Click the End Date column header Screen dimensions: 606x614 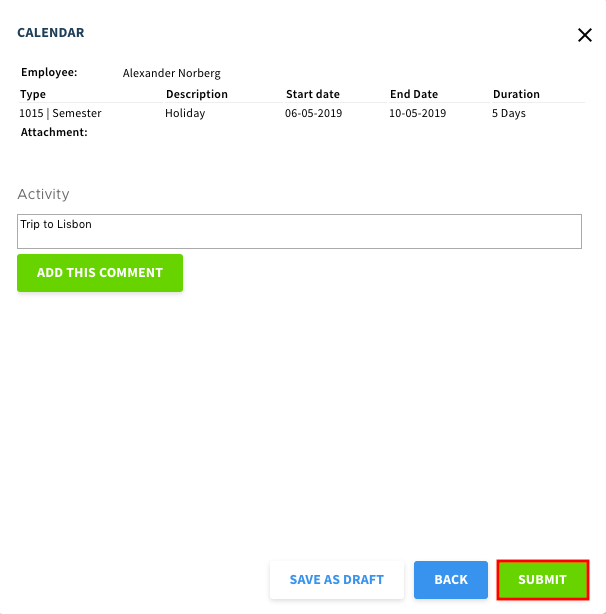tap(414, 94)
